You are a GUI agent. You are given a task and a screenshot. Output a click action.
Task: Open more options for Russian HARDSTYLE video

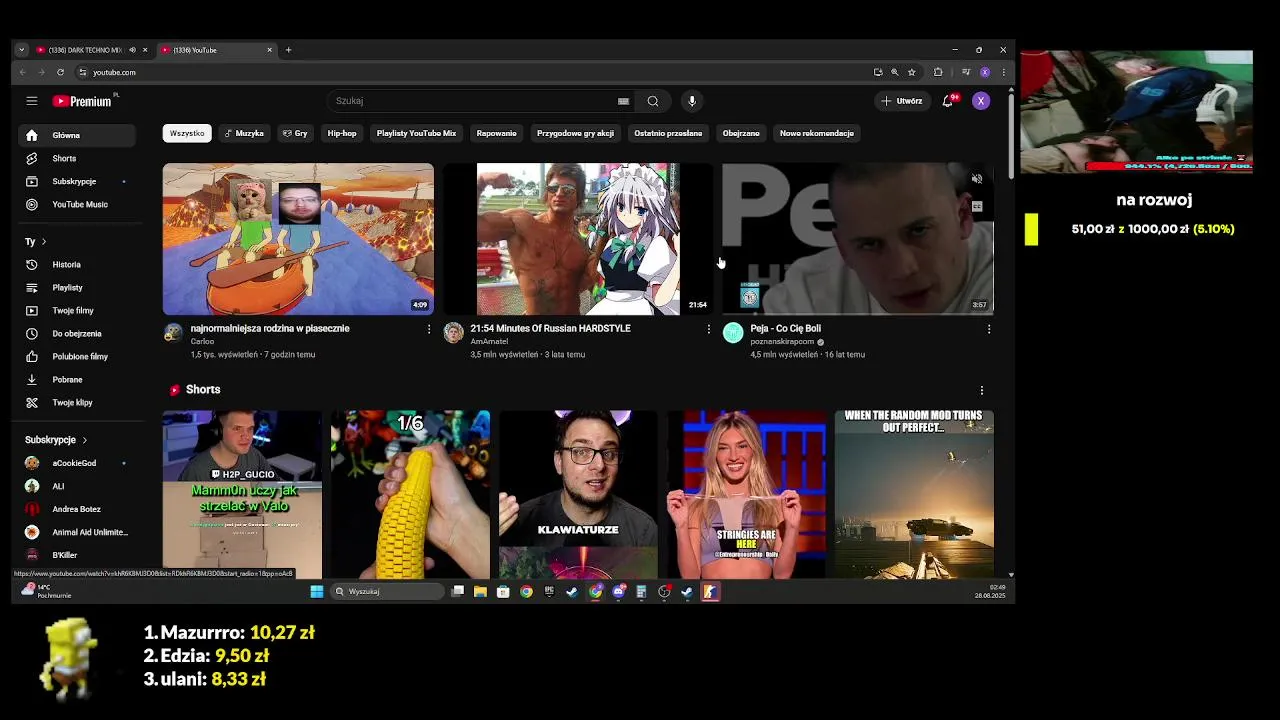(x=709, y=329)
